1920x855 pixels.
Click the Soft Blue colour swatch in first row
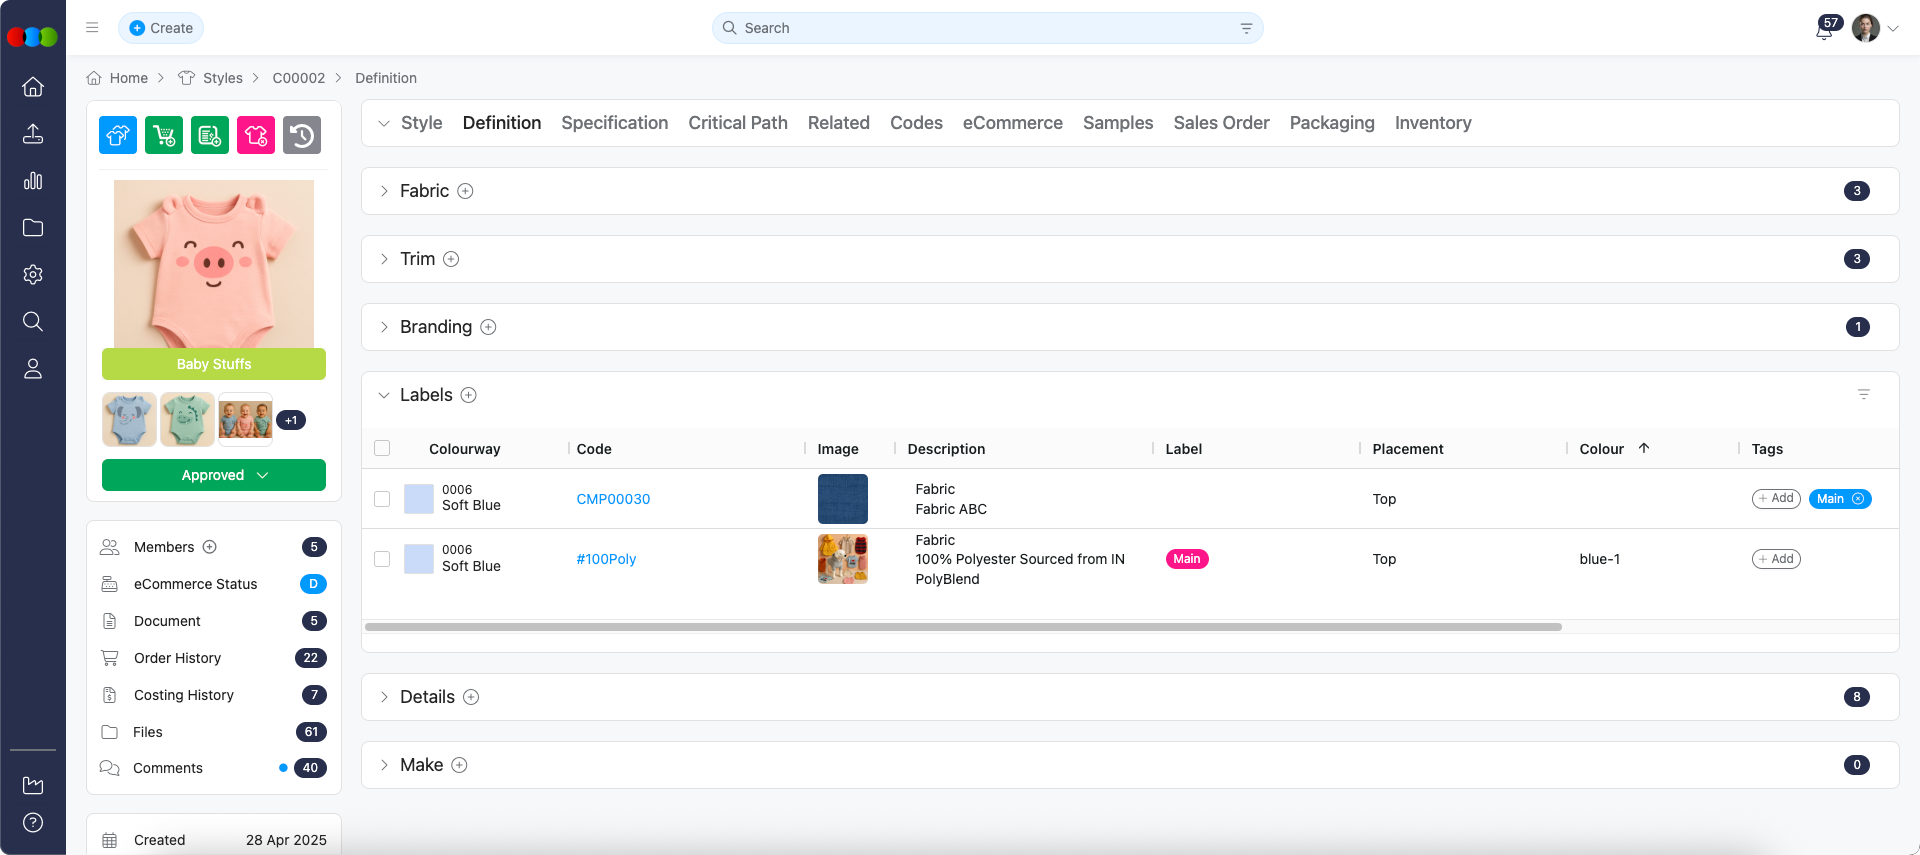pos(419,499)
